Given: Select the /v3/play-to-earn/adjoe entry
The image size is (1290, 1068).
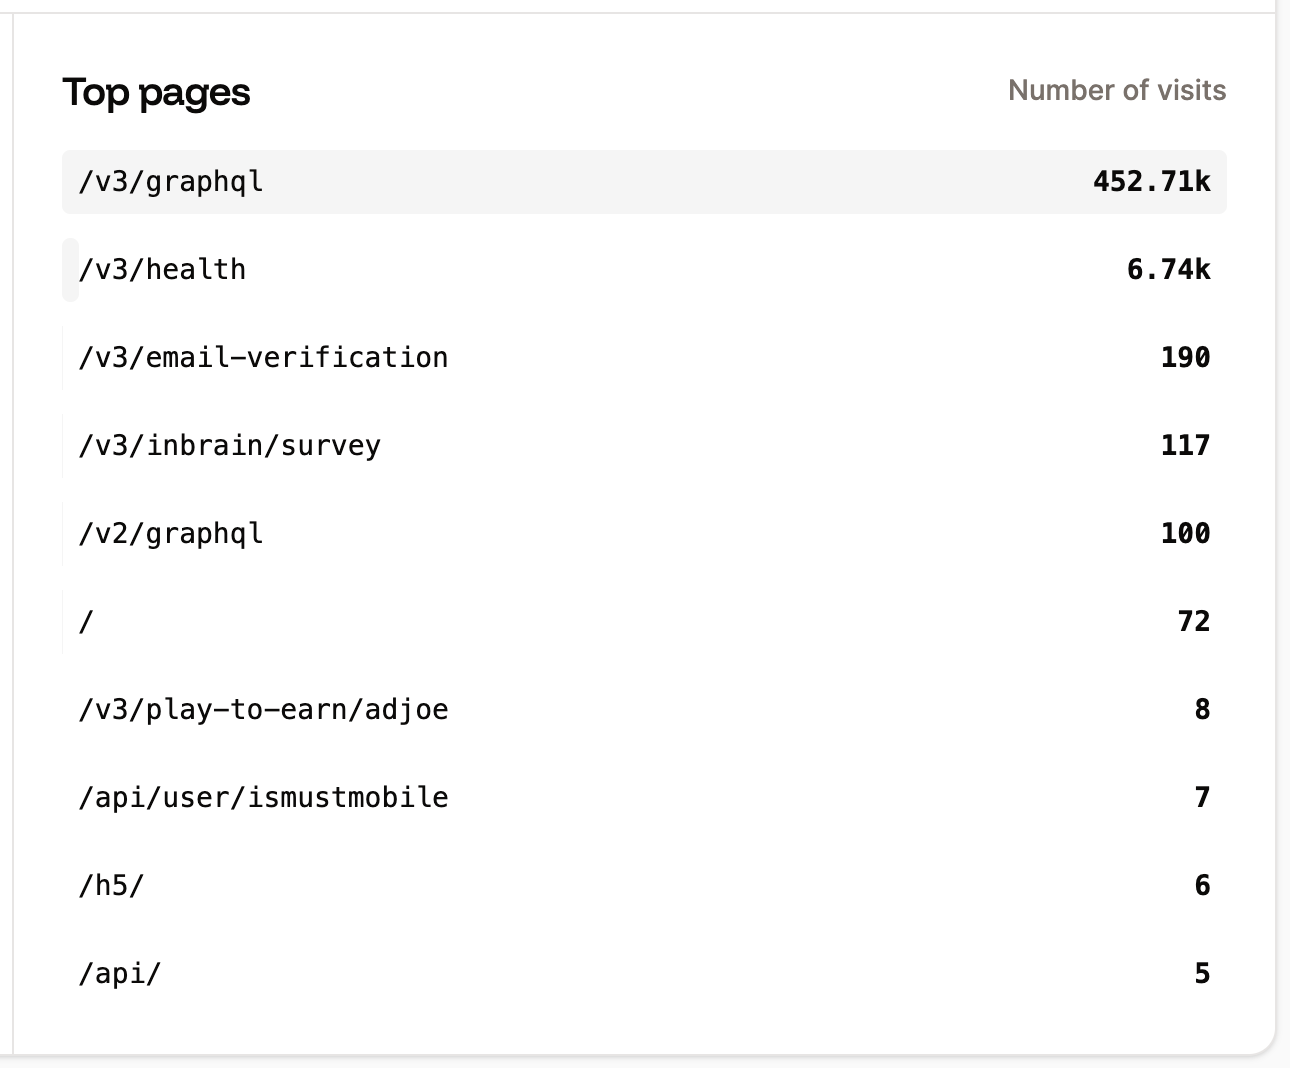Looking at the screenshot, I should (263, 709).
